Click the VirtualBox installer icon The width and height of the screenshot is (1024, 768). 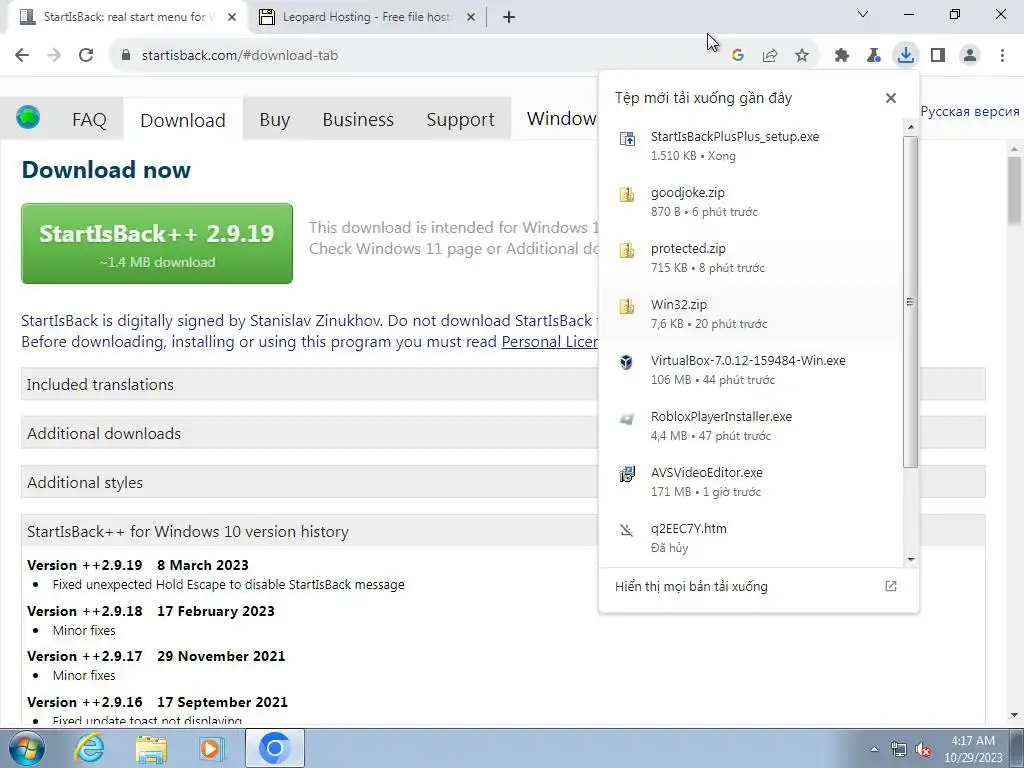point(627,362)
